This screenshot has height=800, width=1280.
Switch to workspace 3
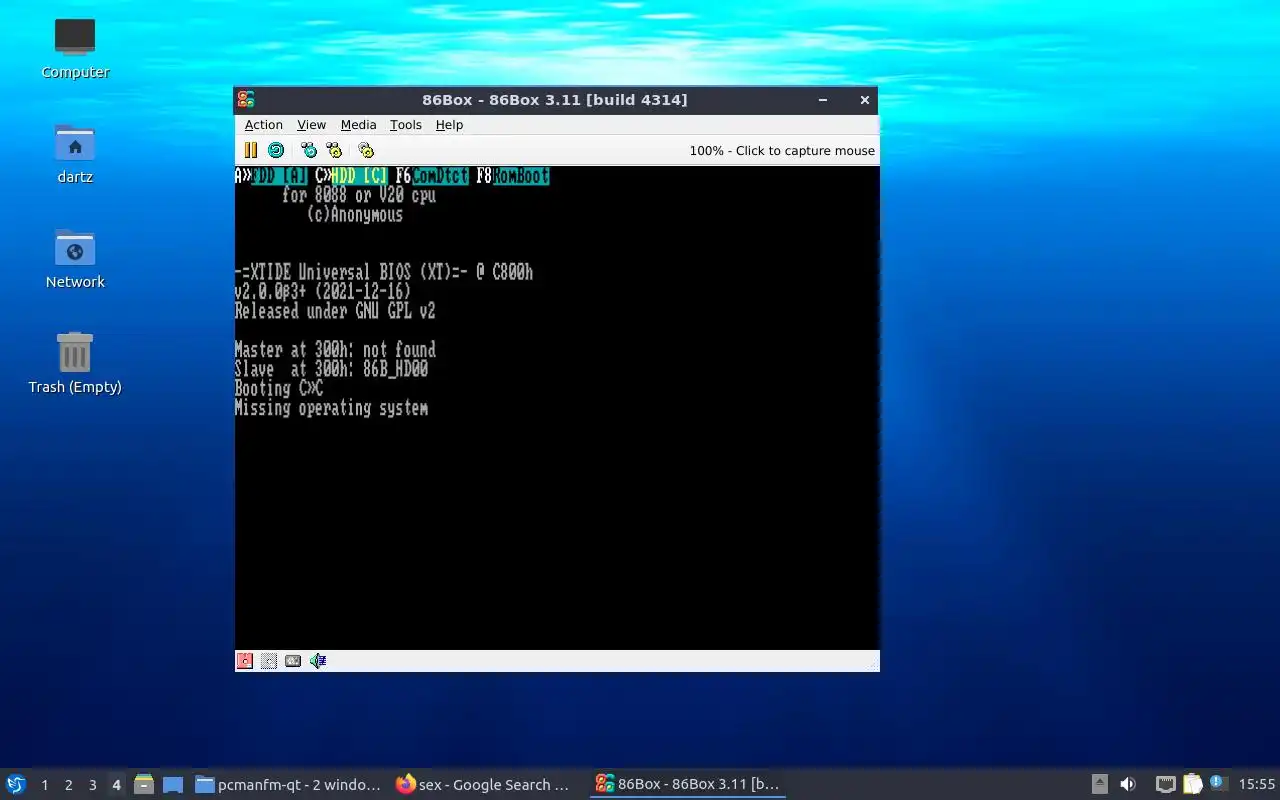click(x=92, y=785)
